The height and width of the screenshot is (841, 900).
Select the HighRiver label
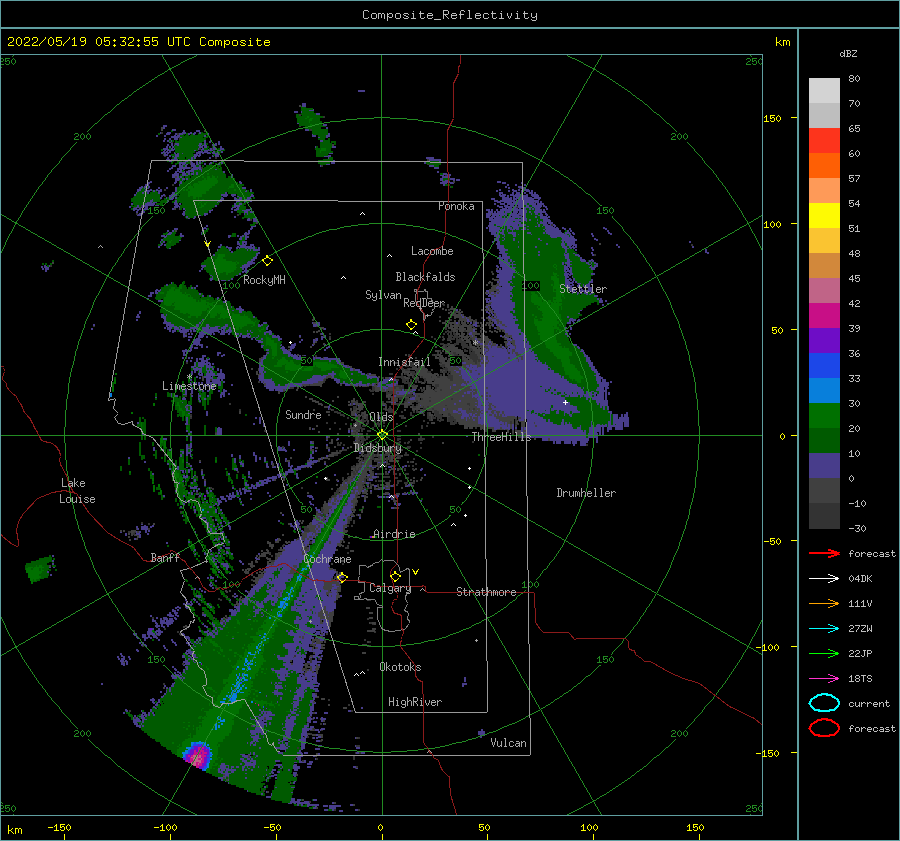pos(415,702)
